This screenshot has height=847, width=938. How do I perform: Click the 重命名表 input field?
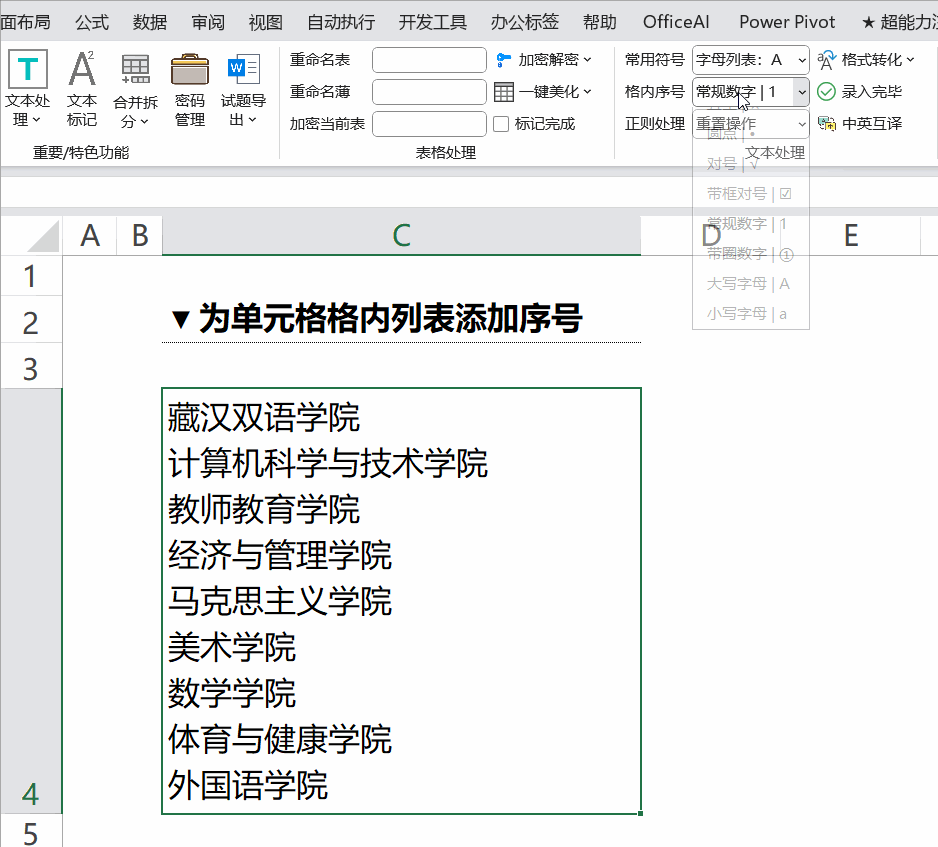pos(429,60)
